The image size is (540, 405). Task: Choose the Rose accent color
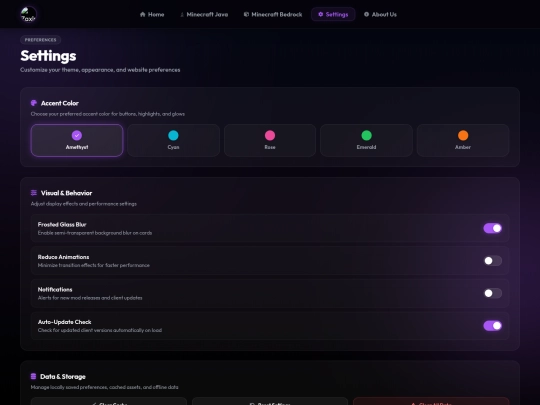270,141
